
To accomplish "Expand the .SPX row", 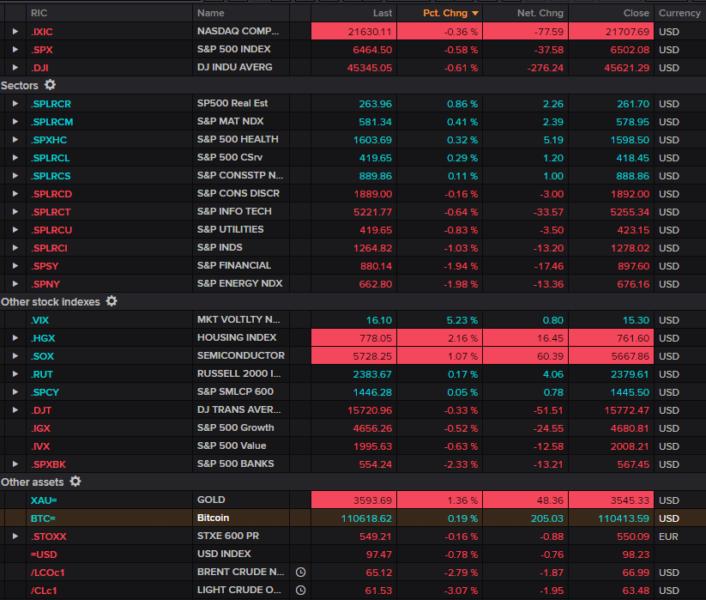I will (15, 50).
